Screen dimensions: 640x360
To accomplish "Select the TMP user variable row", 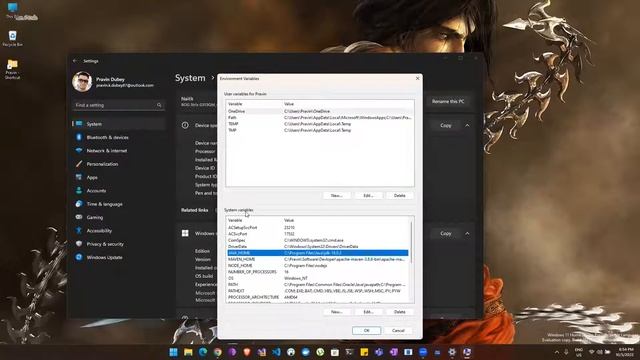I will coord(320,130).
